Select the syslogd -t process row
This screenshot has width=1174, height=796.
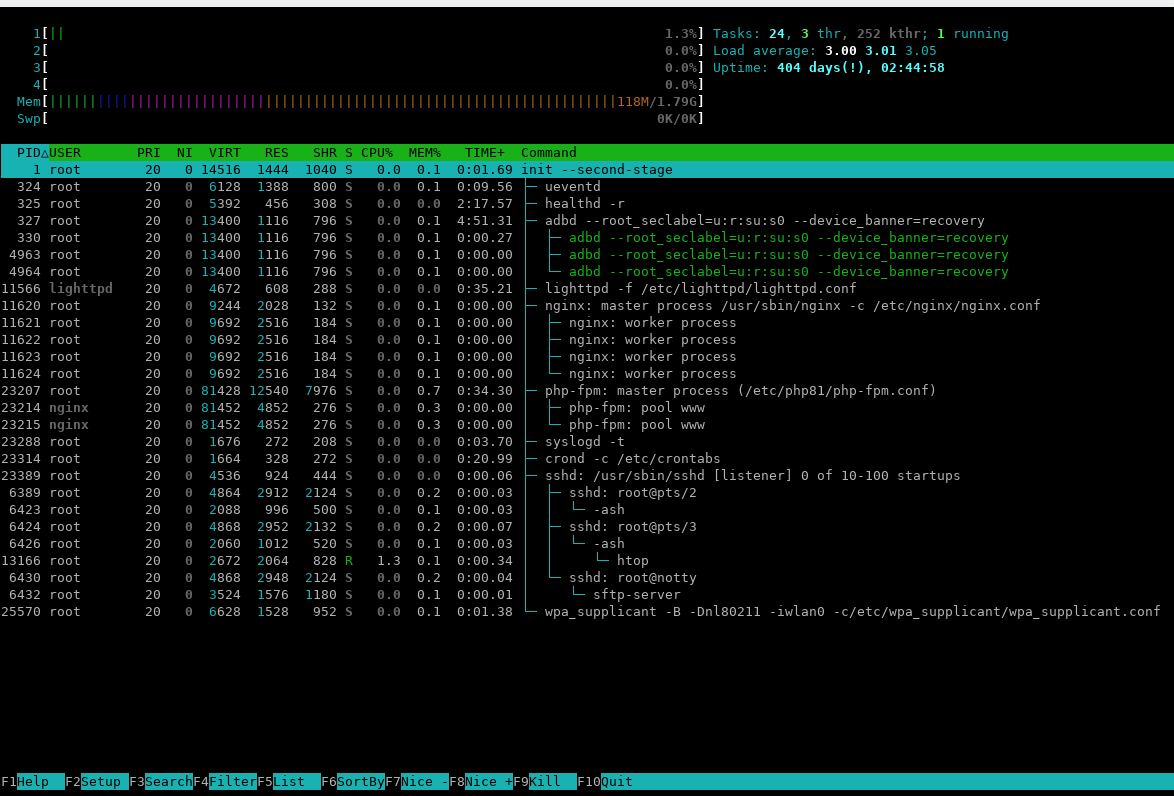coord(587,442)
